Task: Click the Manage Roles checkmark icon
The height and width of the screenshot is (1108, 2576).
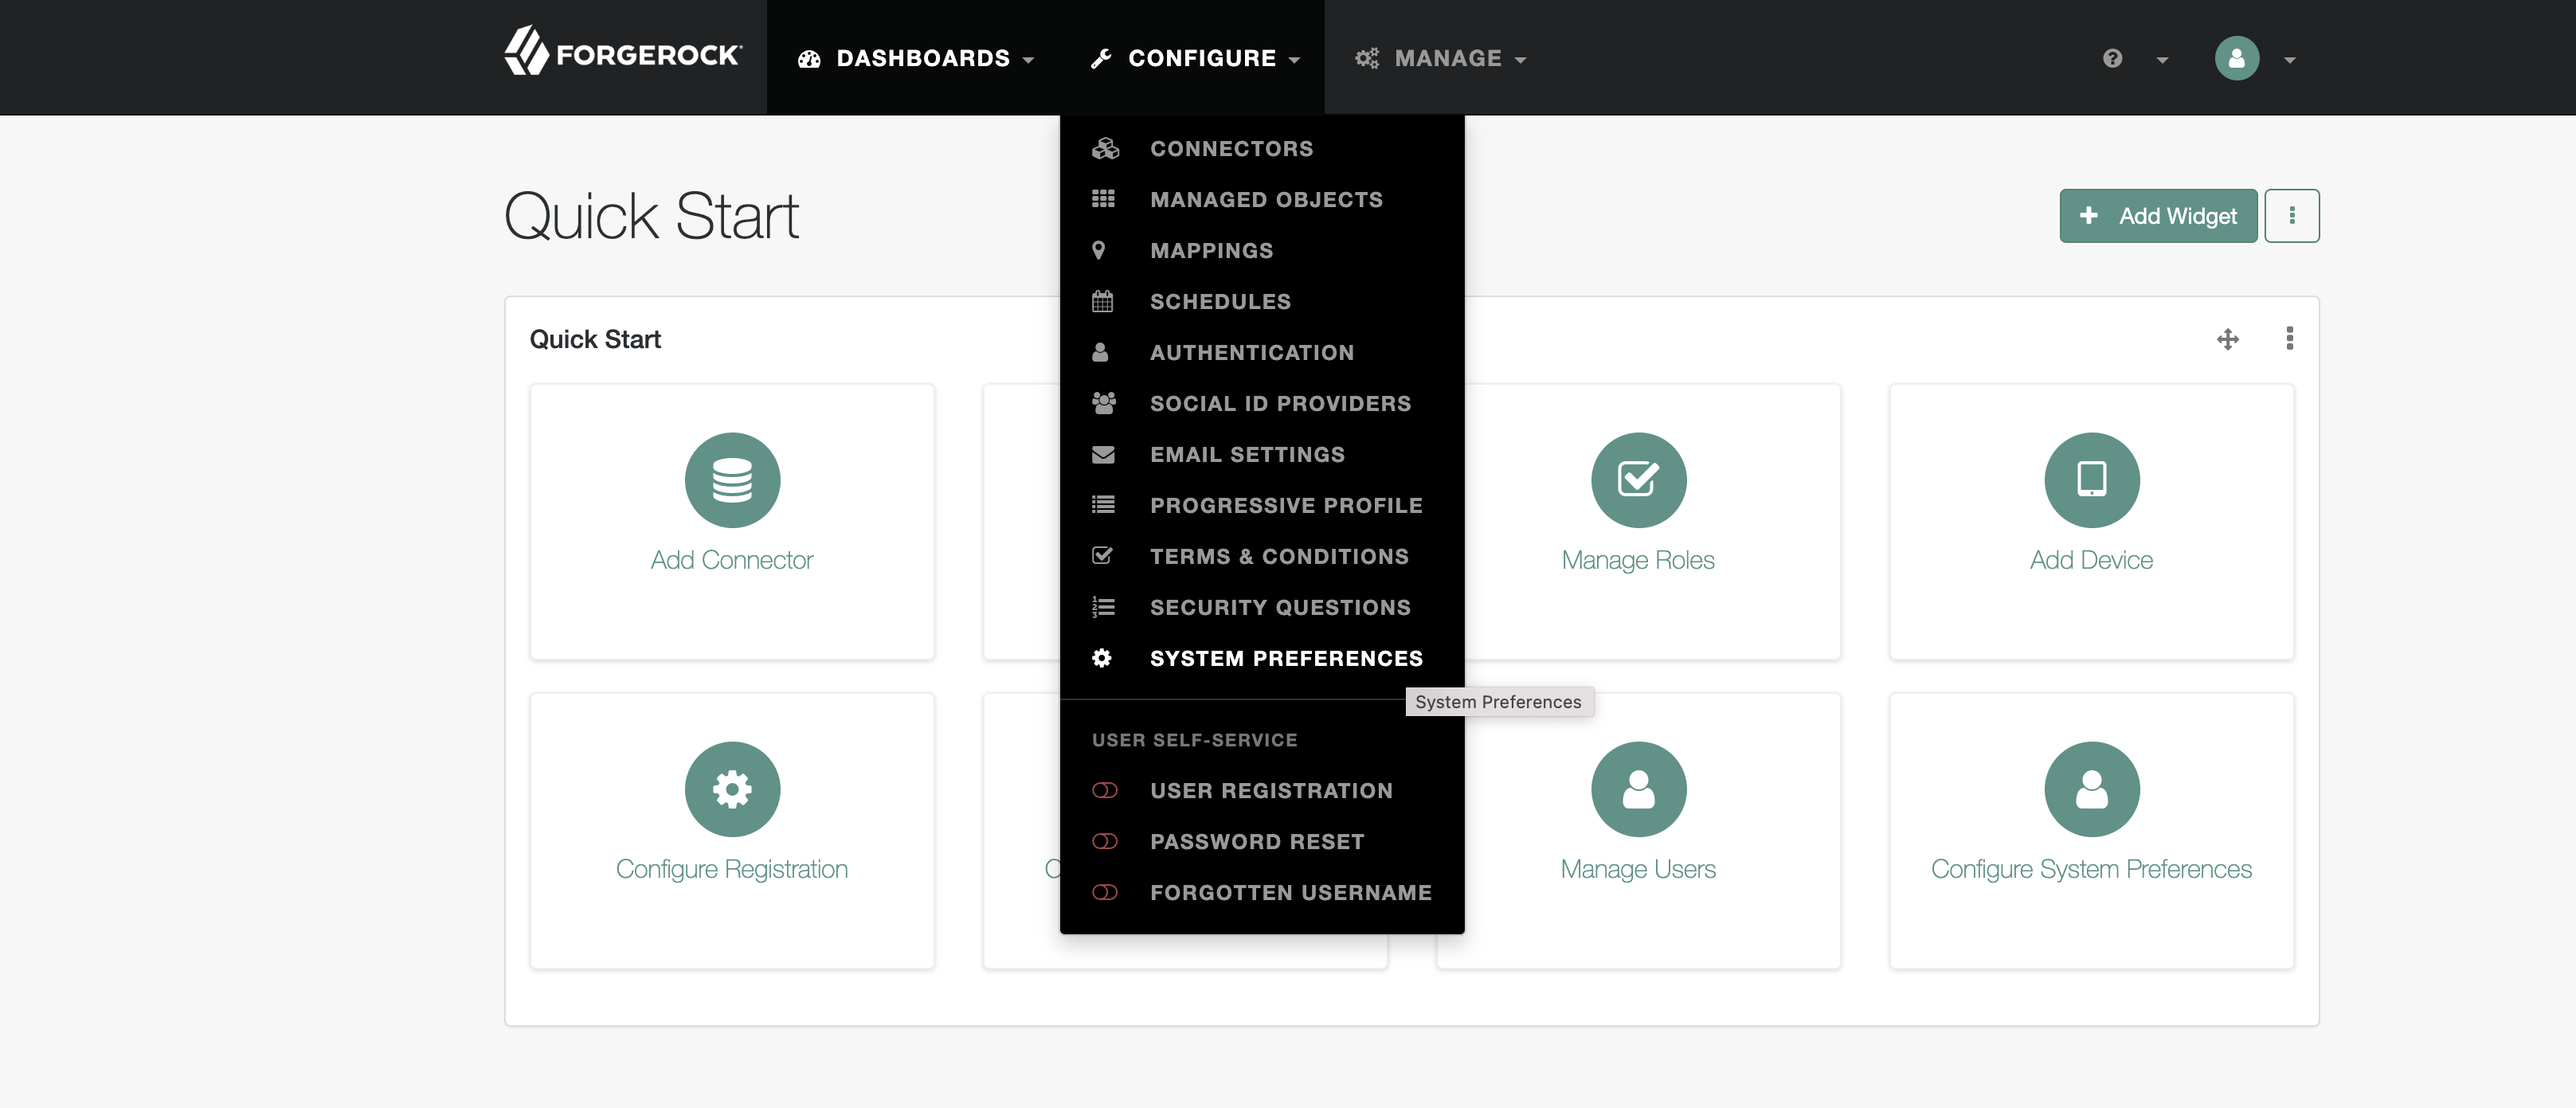Action: pyautogui.click(x=1638, y=480)
